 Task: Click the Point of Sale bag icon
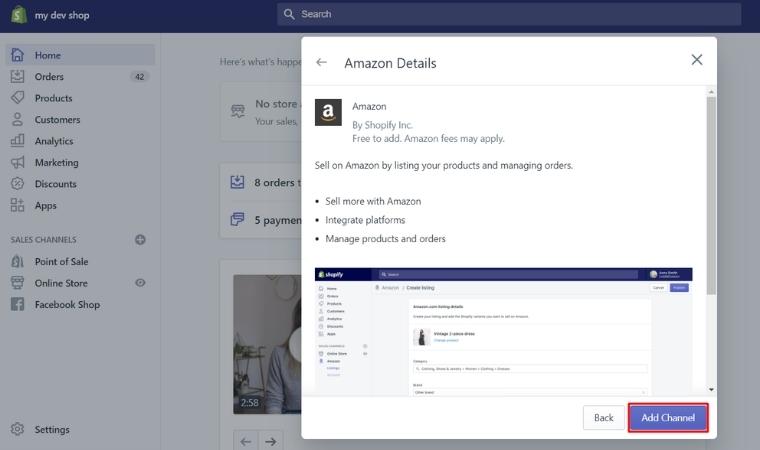click(x=17, y=261)
